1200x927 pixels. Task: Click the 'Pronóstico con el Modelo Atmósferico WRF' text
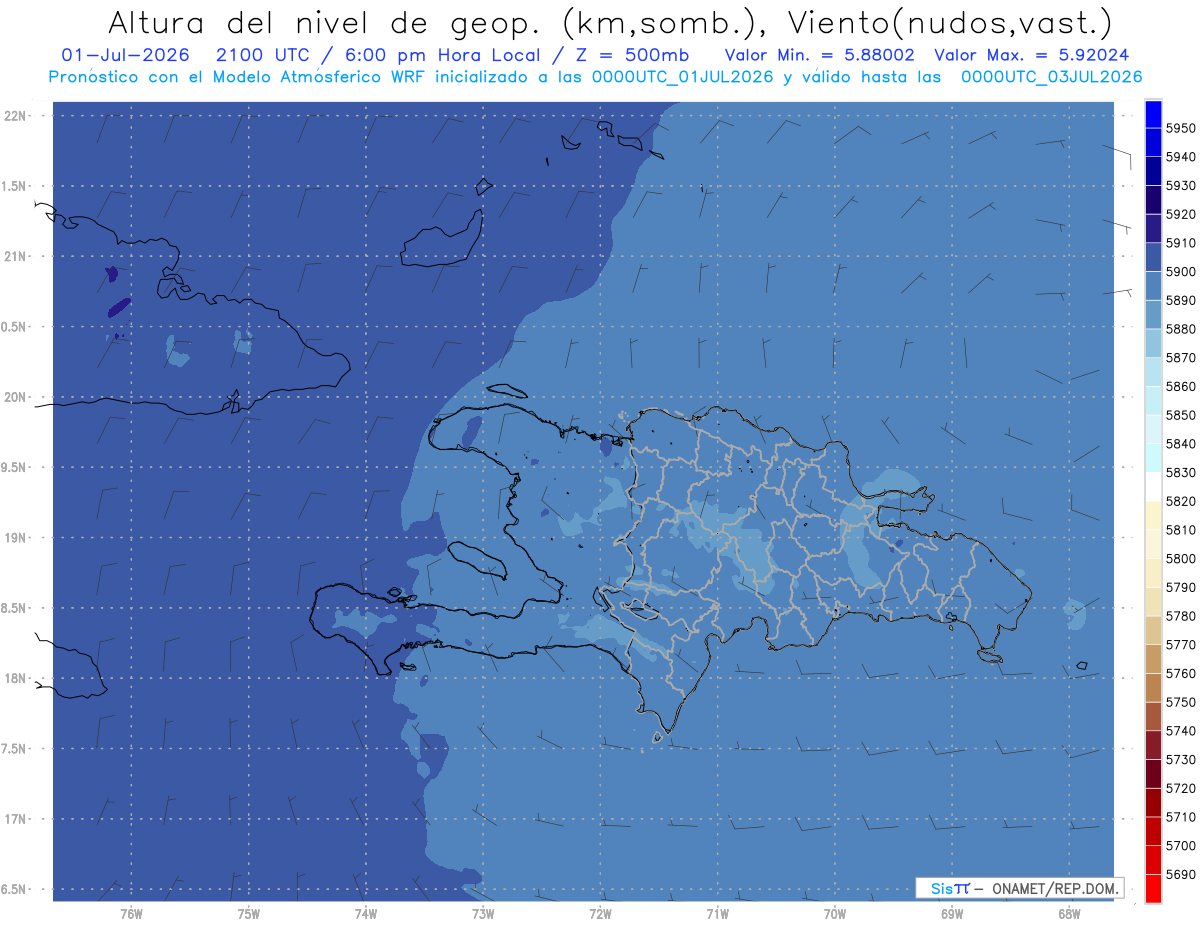click(x=236, y=76)
